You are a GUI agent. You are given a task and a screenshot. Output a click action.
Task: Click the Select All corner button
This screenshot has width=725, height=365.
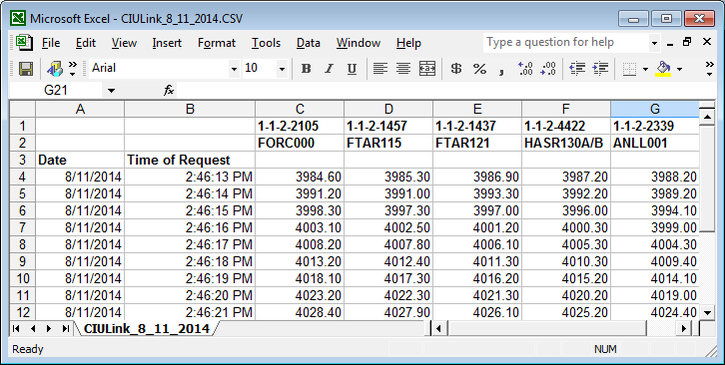tap(23, 109)
